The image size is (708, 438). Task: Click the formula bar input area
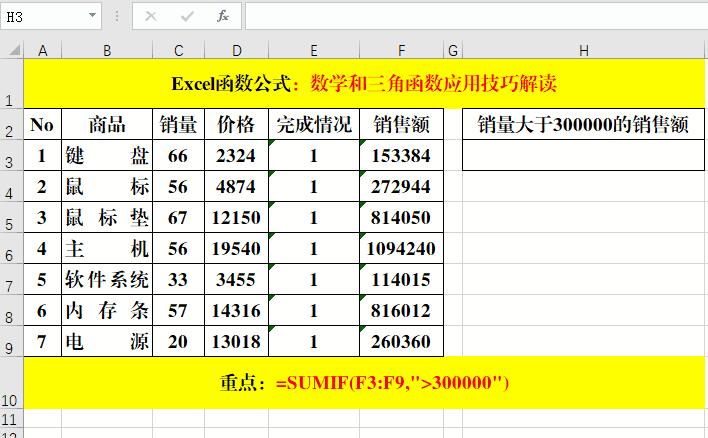tap(476, 17)
